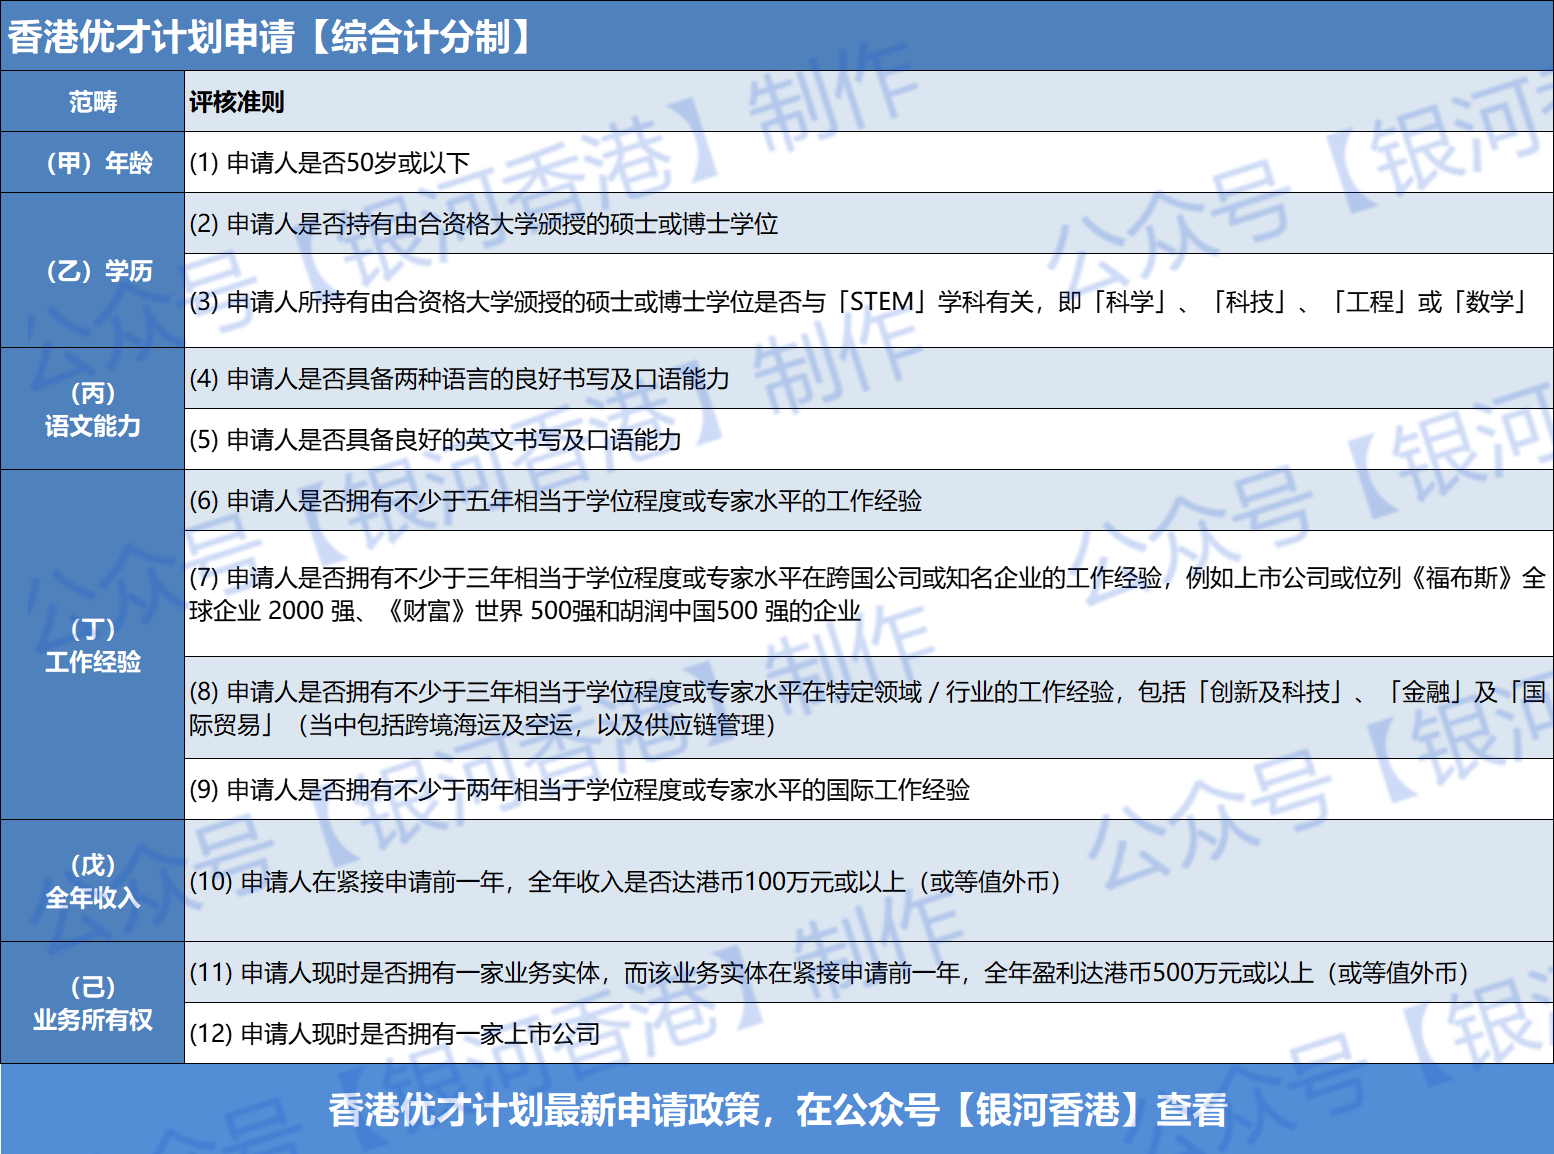The image size is (1554, 1154).
Task: Click the 银河香港 footer banner link
Action: point(777,1109)
